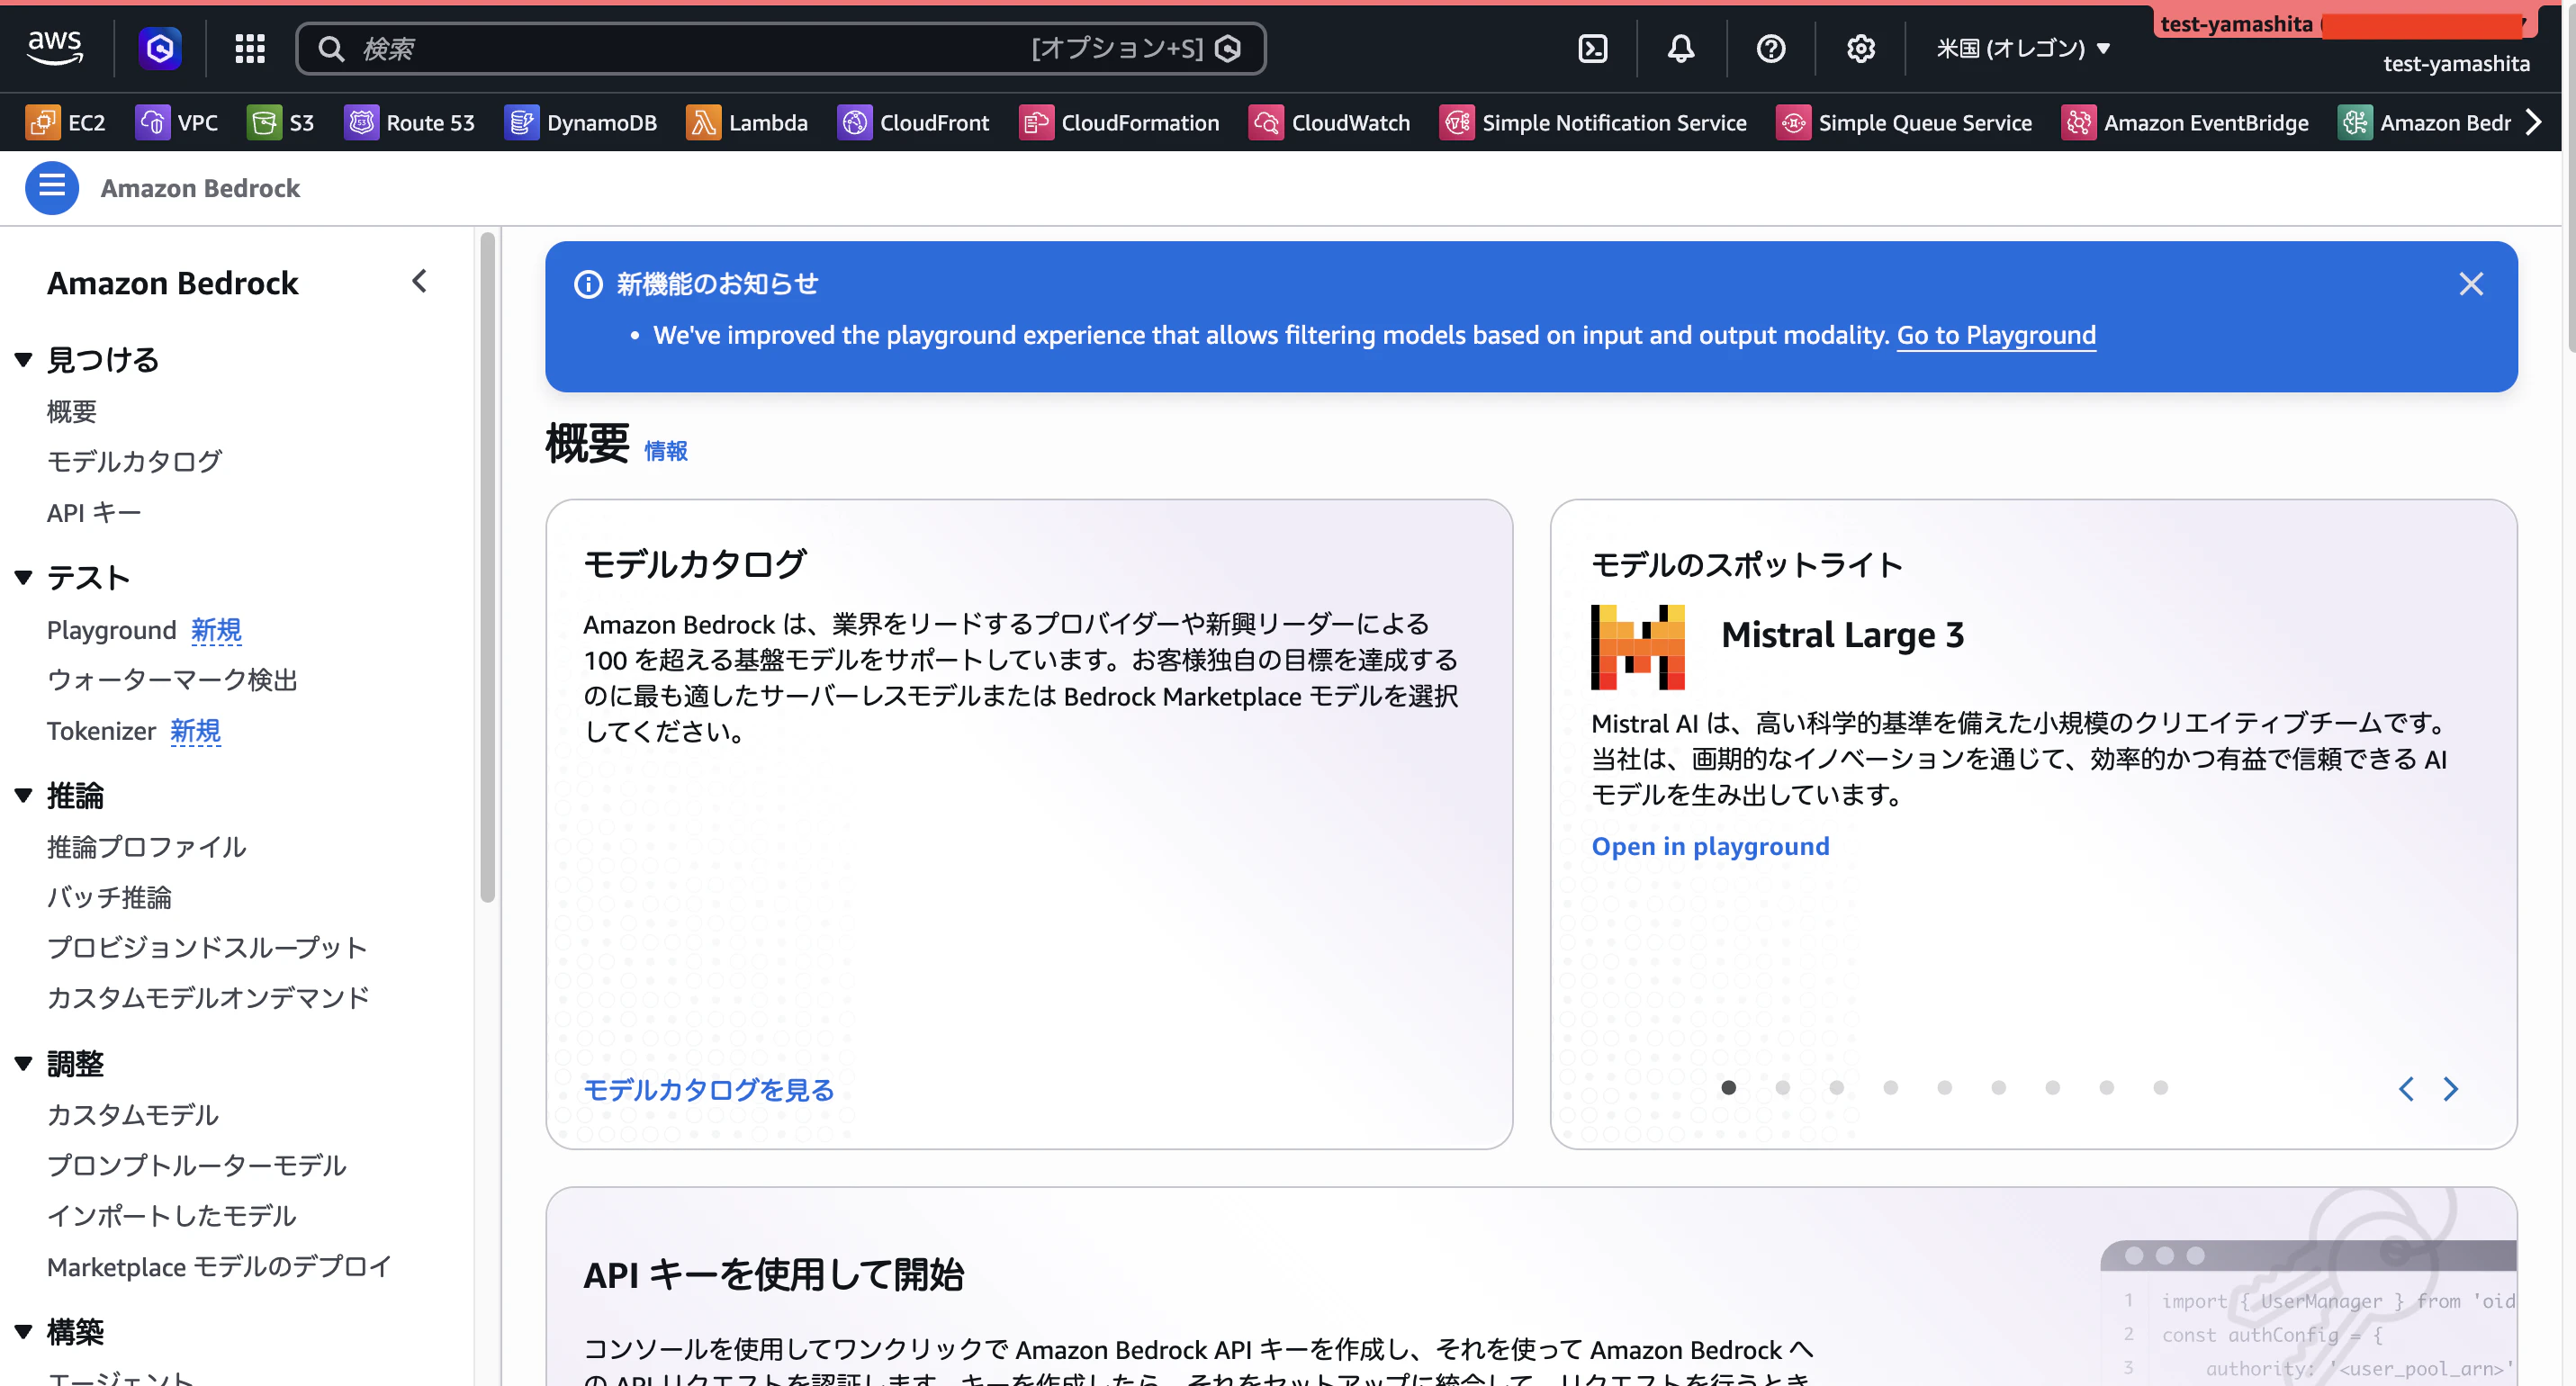
Task: Open Tokenizer in the sidebar
Action: point(101,730)
